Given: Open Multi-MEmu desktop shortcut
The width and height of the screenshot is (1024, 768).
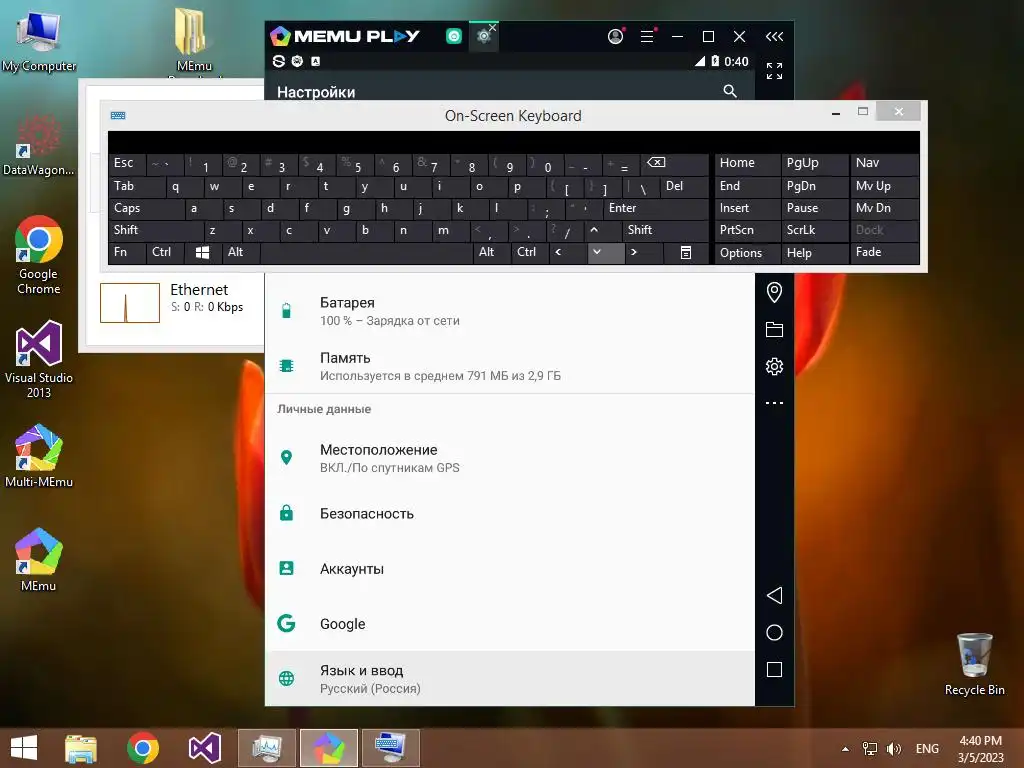Looking at the screenshot, I should pos(39,456).
